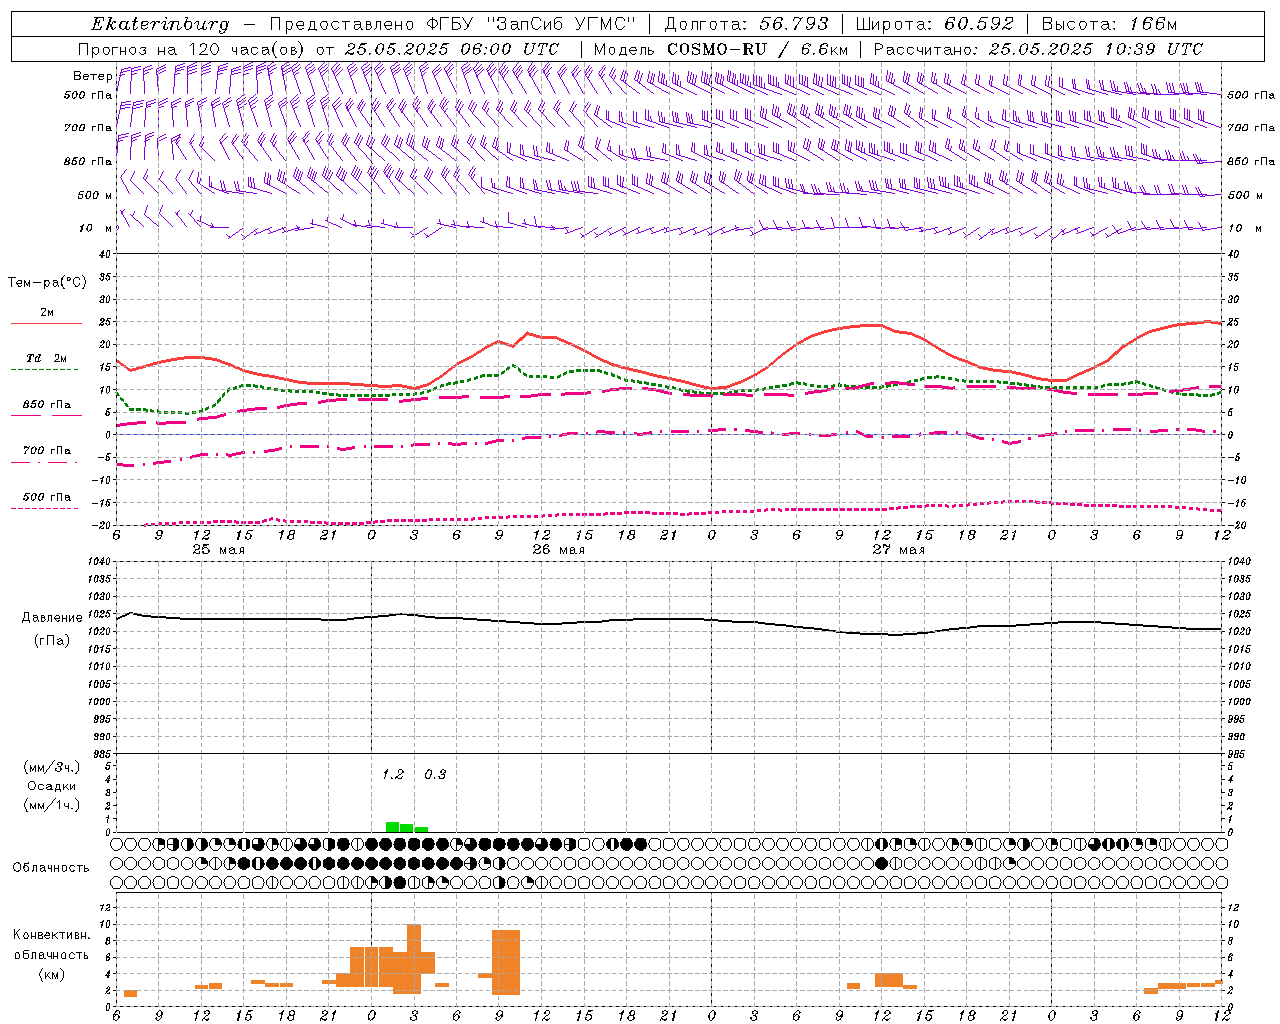Image resolution: width=1280 pixels, height=1024 pixels.
Task: Click the 'Ветер' wind panel label
Action: point(92,76)
